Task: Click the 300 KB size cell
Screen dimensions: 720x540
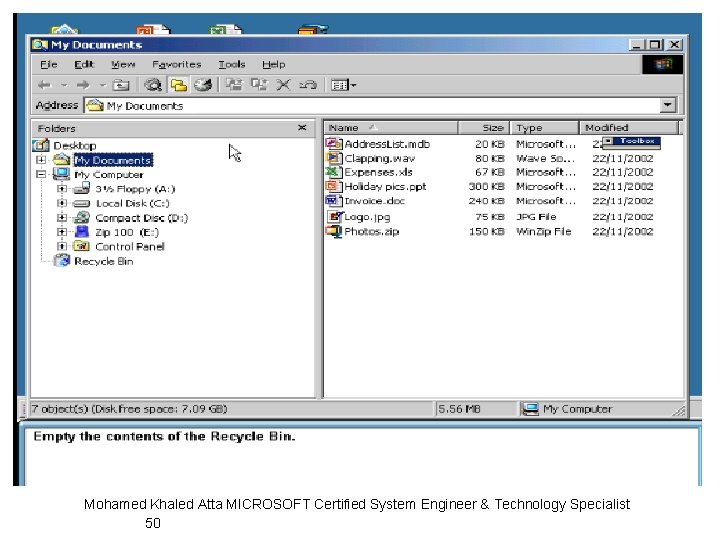Action: [x=486, y=186]
